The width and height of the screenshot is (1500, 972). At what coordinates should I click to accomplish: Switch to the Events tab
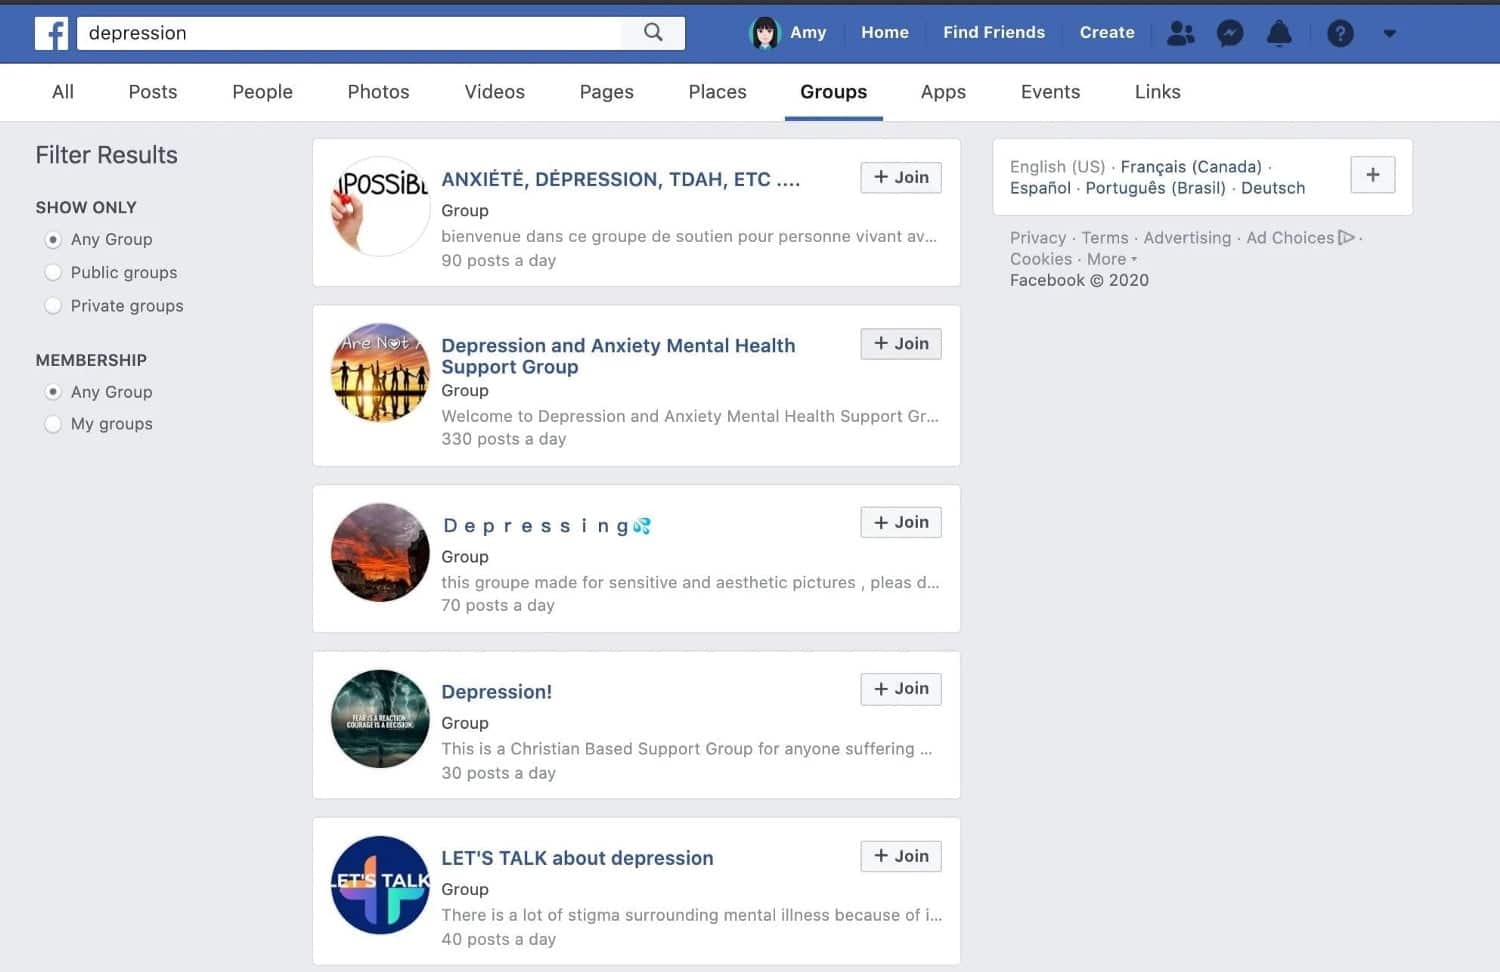point(1050,92)
